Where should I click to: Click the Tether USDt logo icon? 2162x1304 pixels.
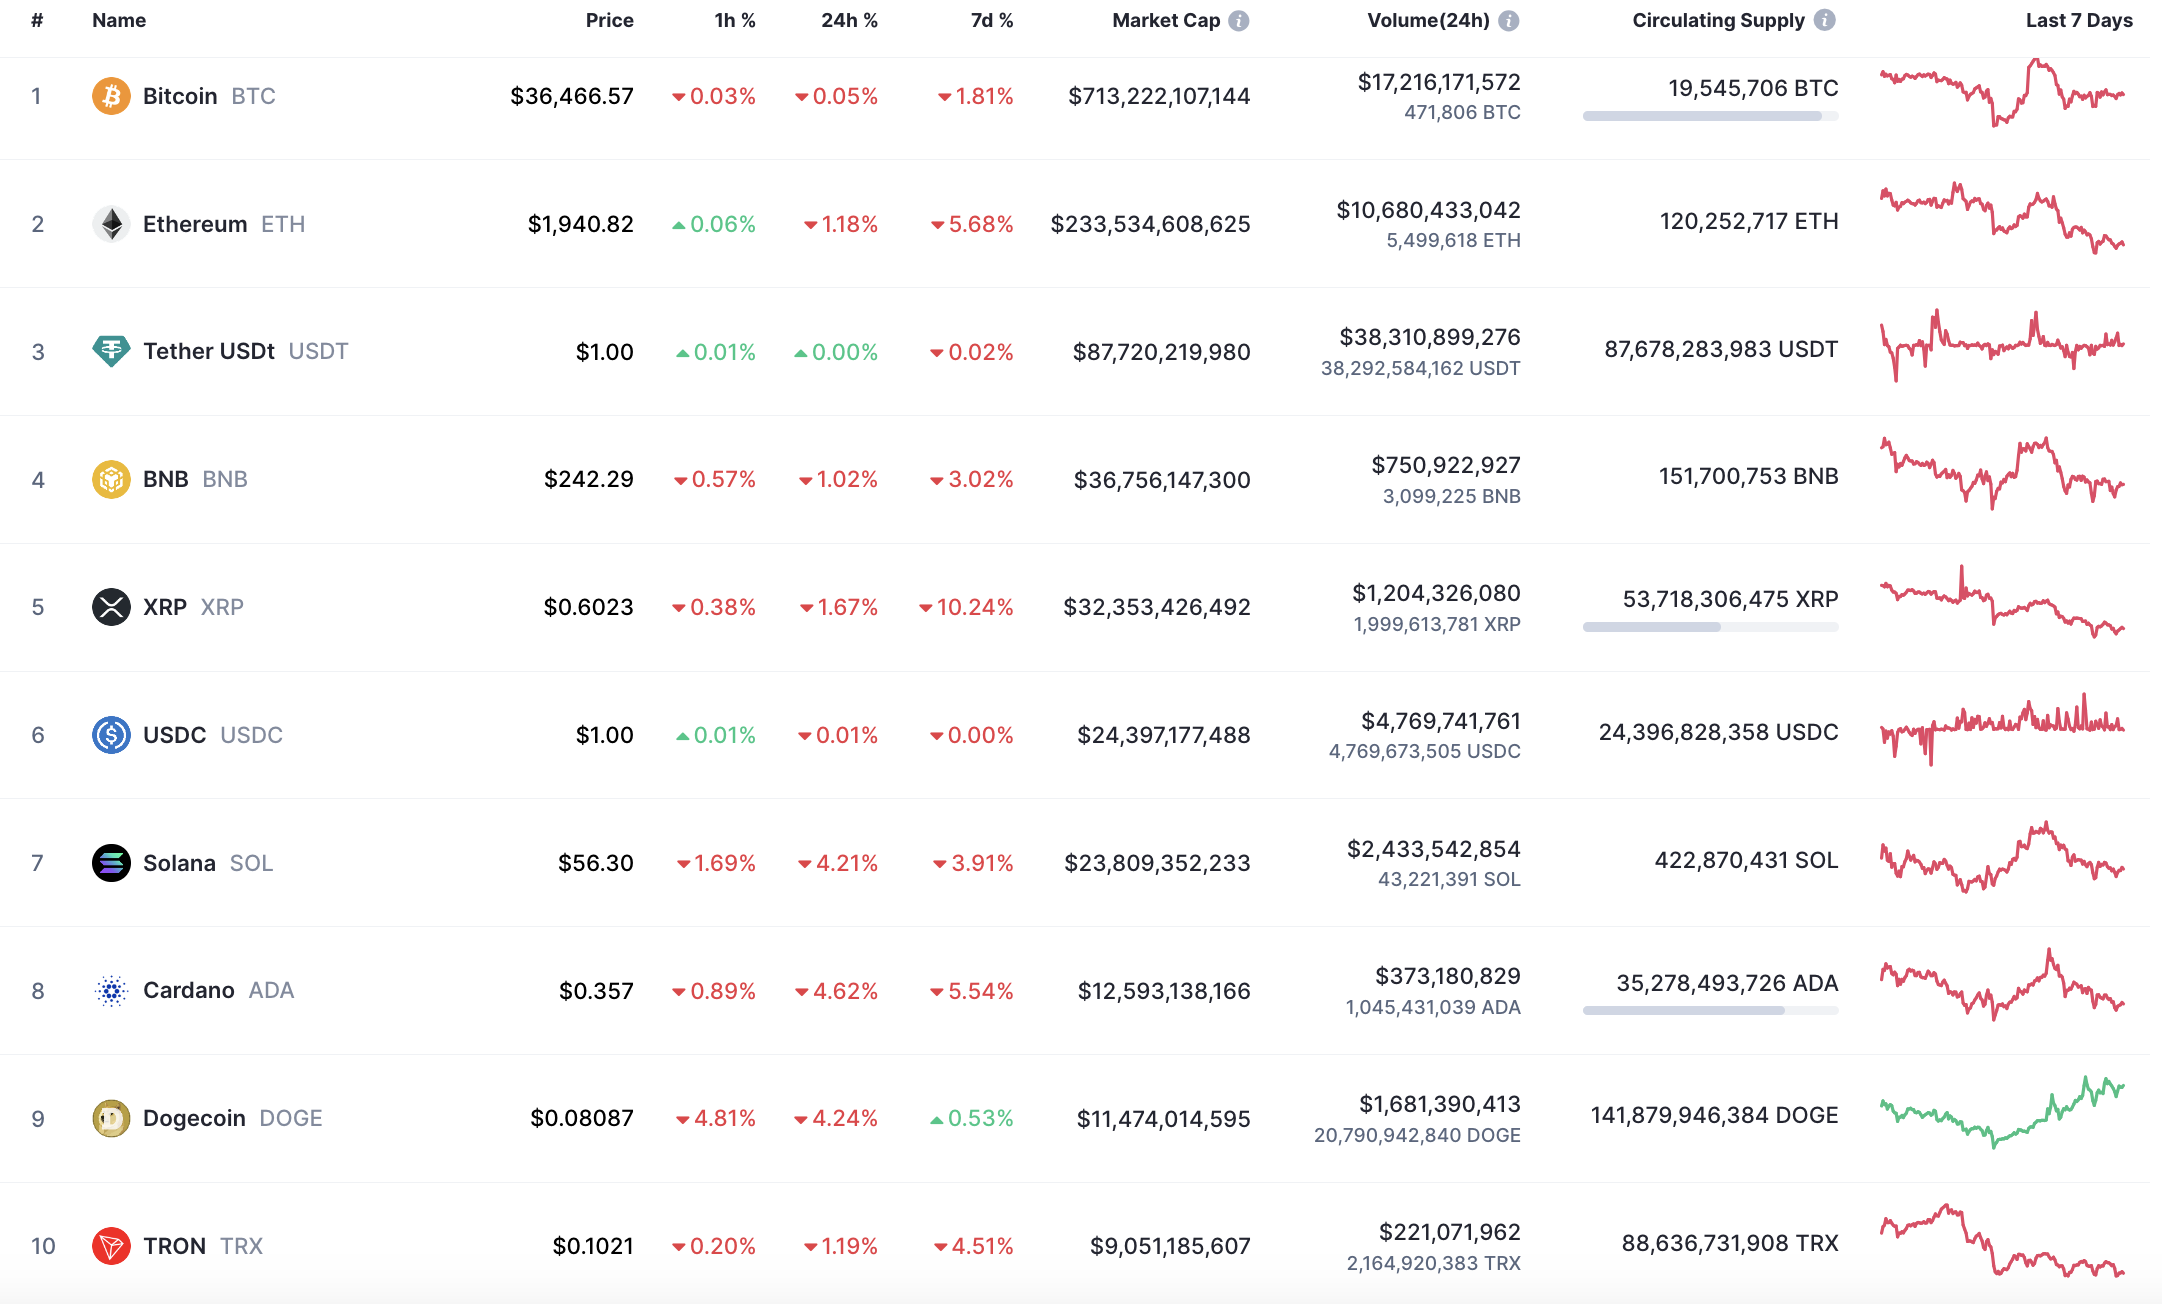[111, 351]
